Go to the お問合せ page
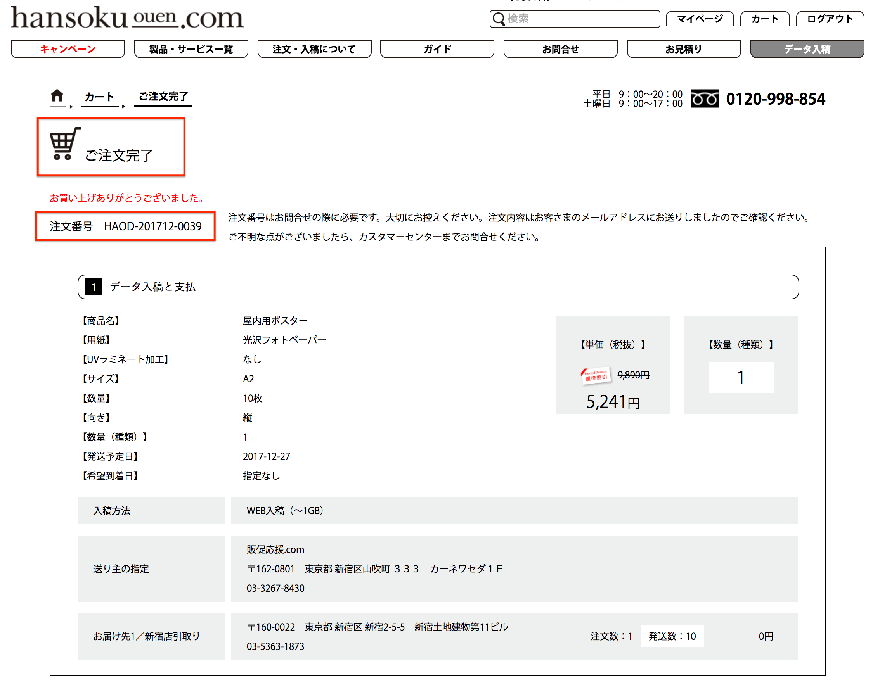Image resolution: width=880 pixels, height=691 pixels. point(560,49)
